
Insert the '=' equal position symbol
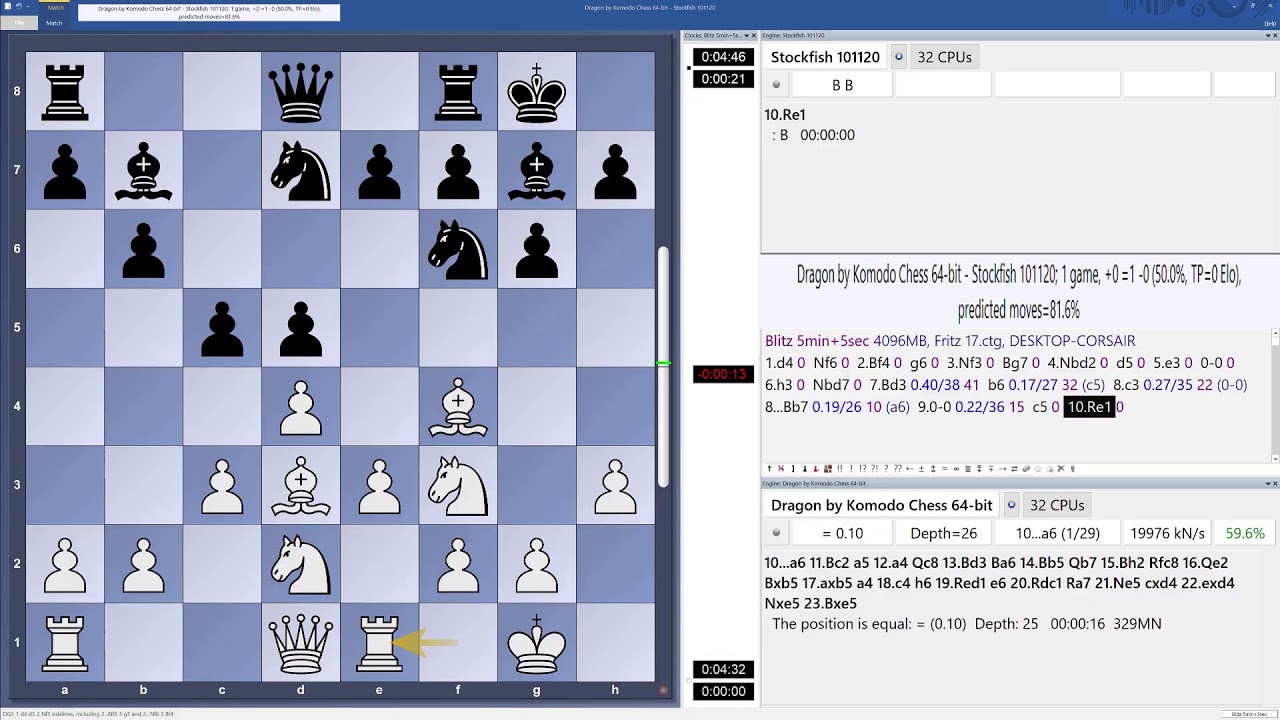[x=944, y=468]
